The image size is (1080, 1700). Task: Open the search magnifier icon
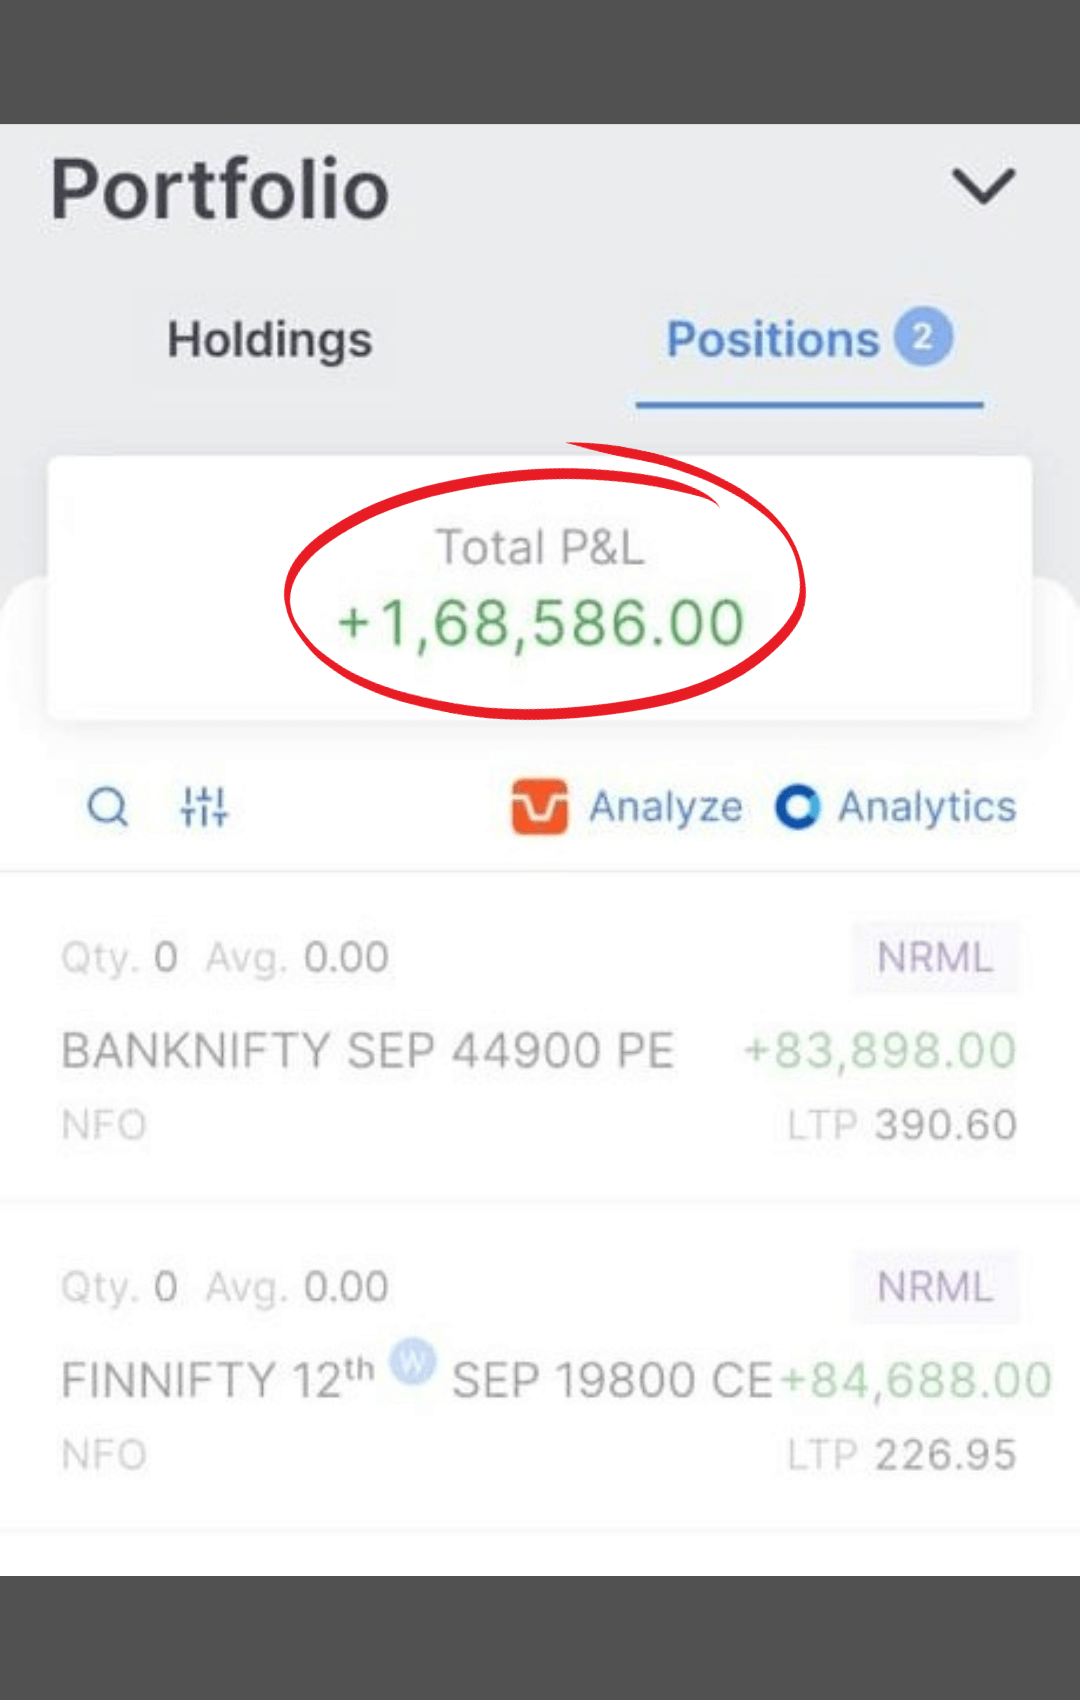107,806
